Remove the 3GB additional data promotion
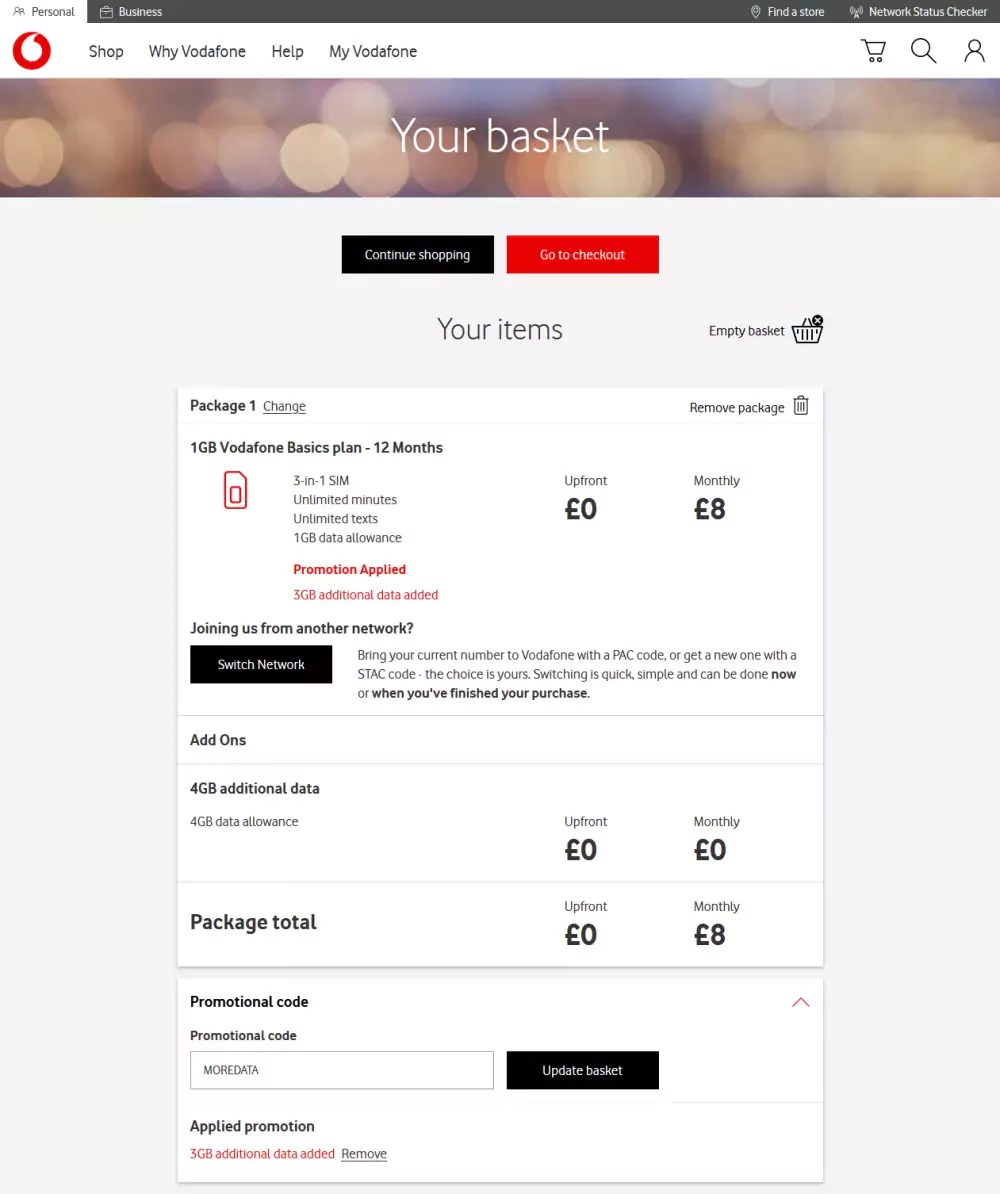Viewport: 1000px width, 1194px height. pos(364,1153)
